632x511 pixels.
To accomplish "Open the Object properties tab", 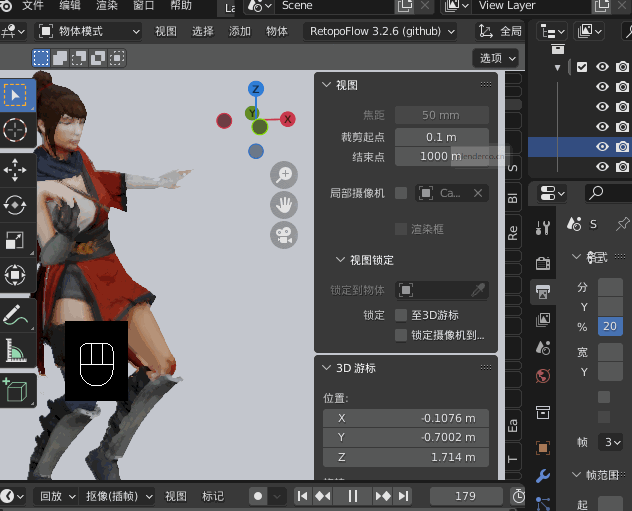I will click(x=543, y=448).
